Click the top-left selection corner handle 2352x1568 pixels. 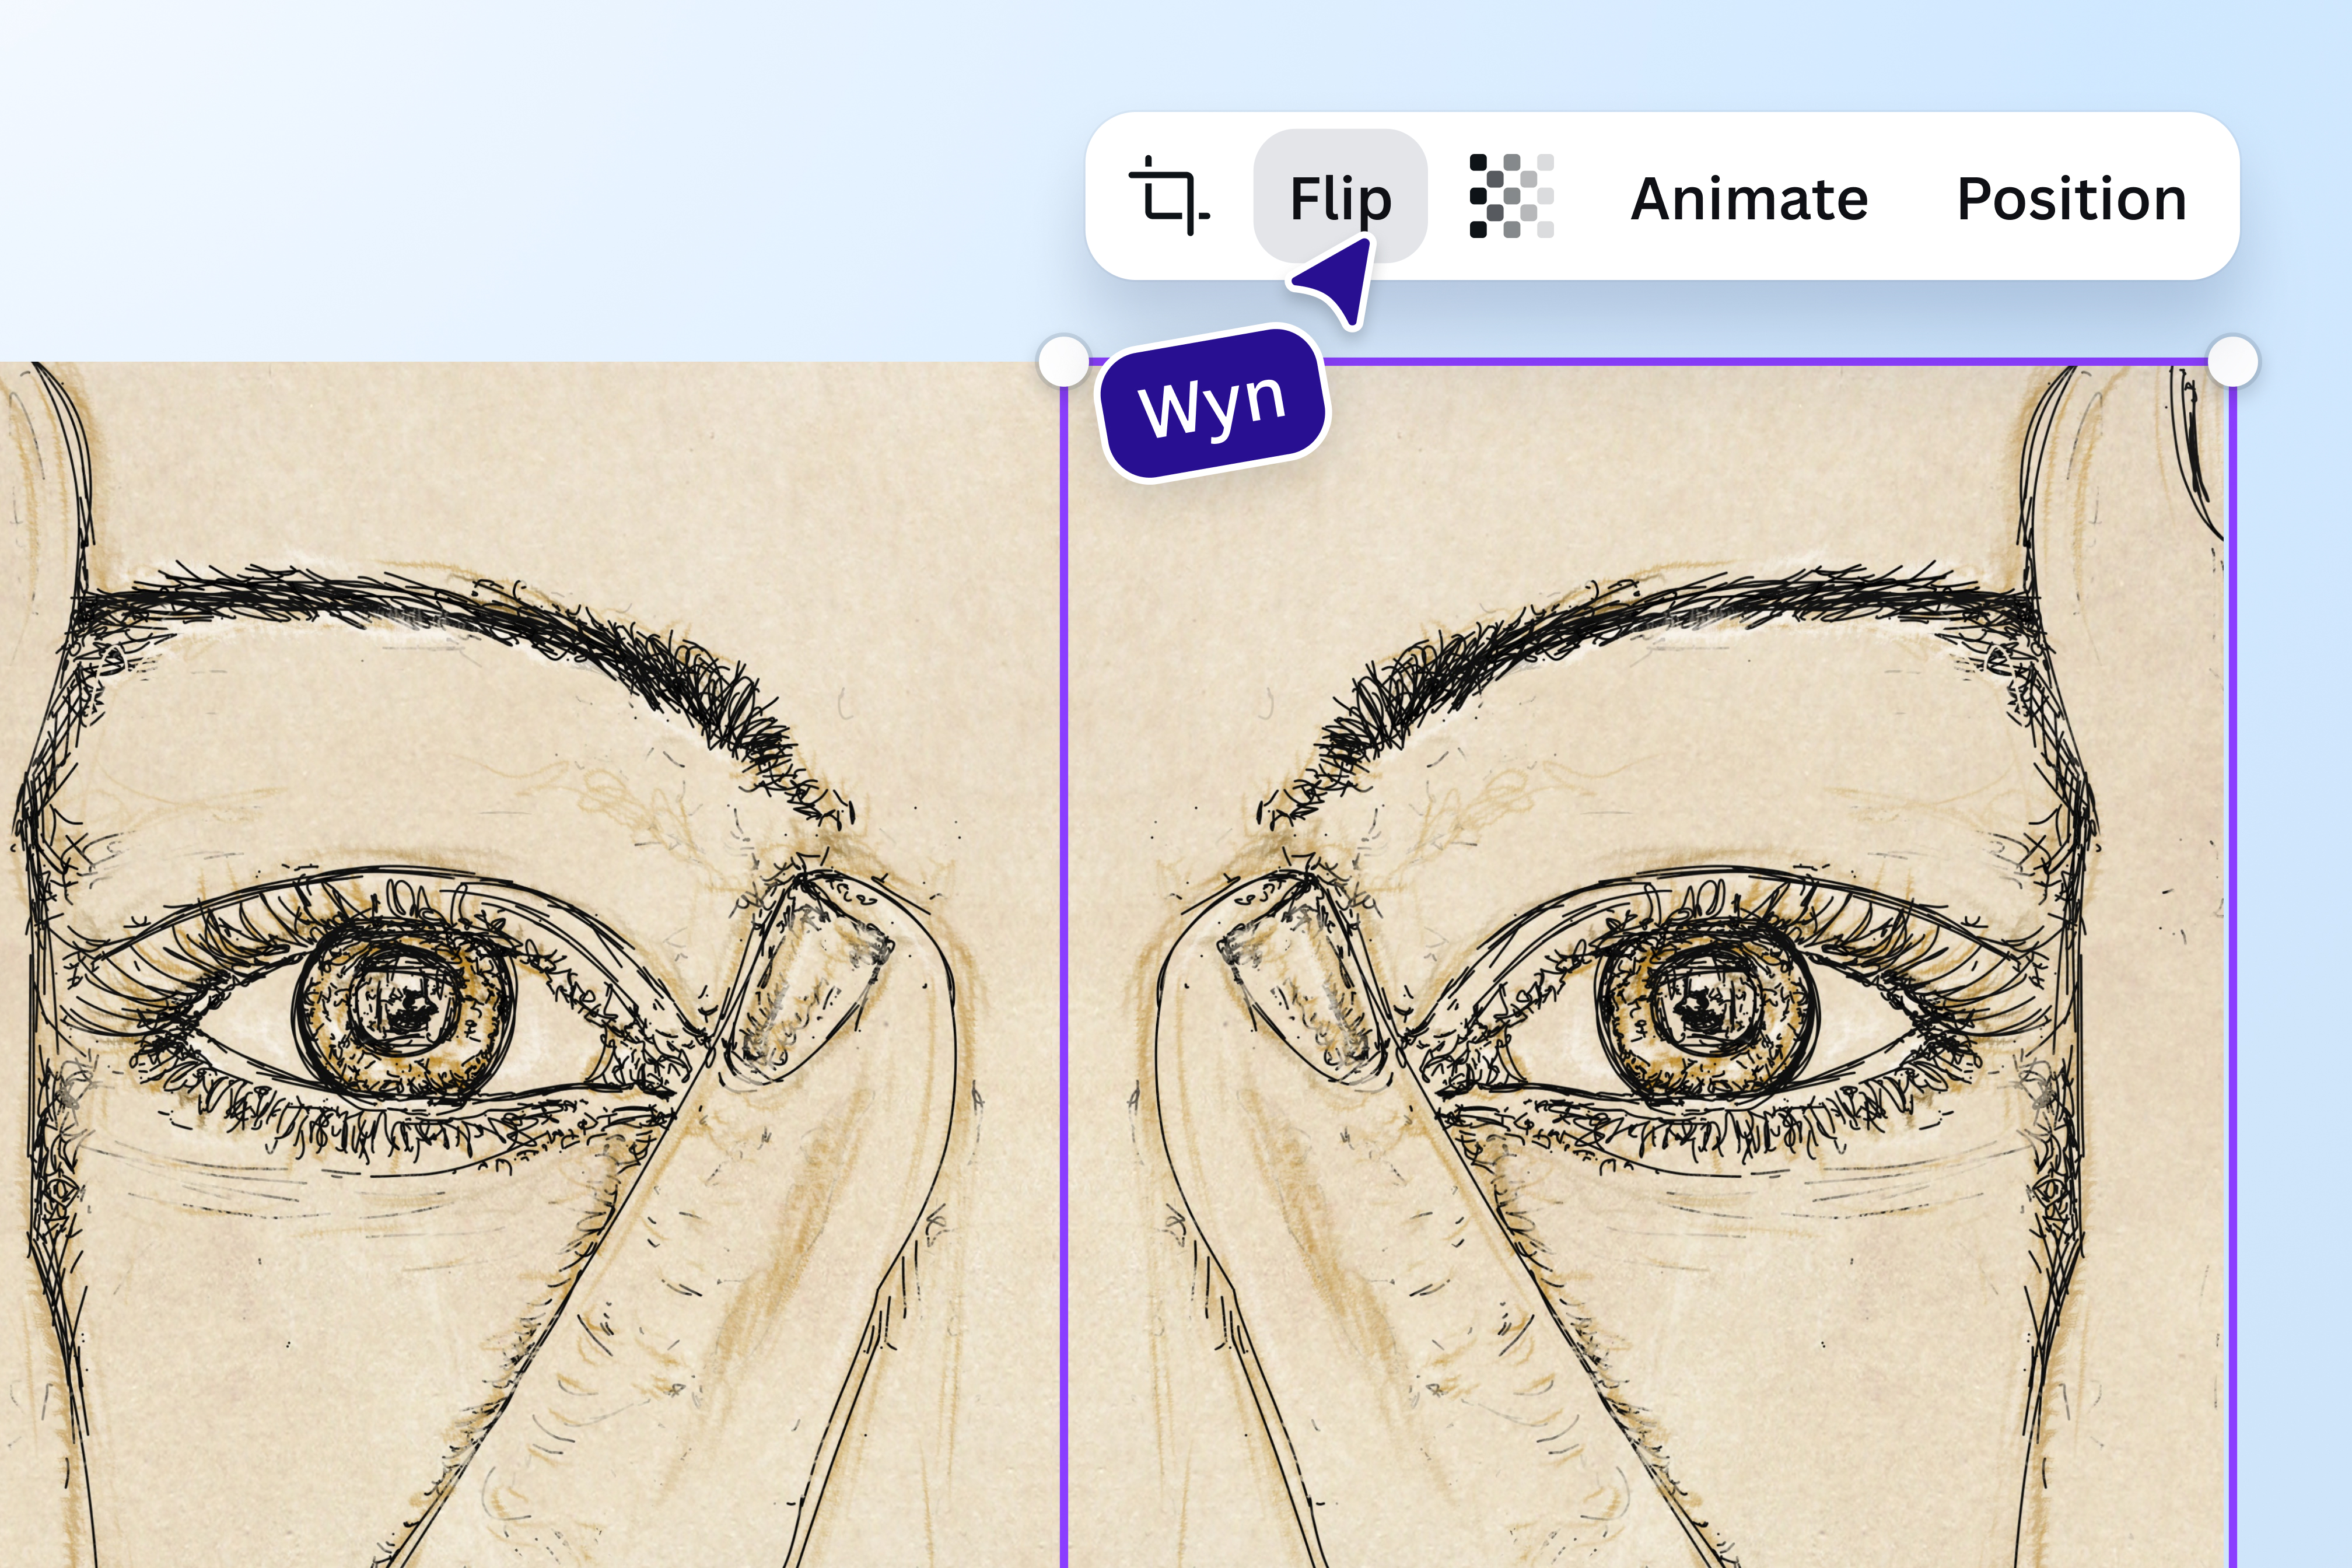1064,360
